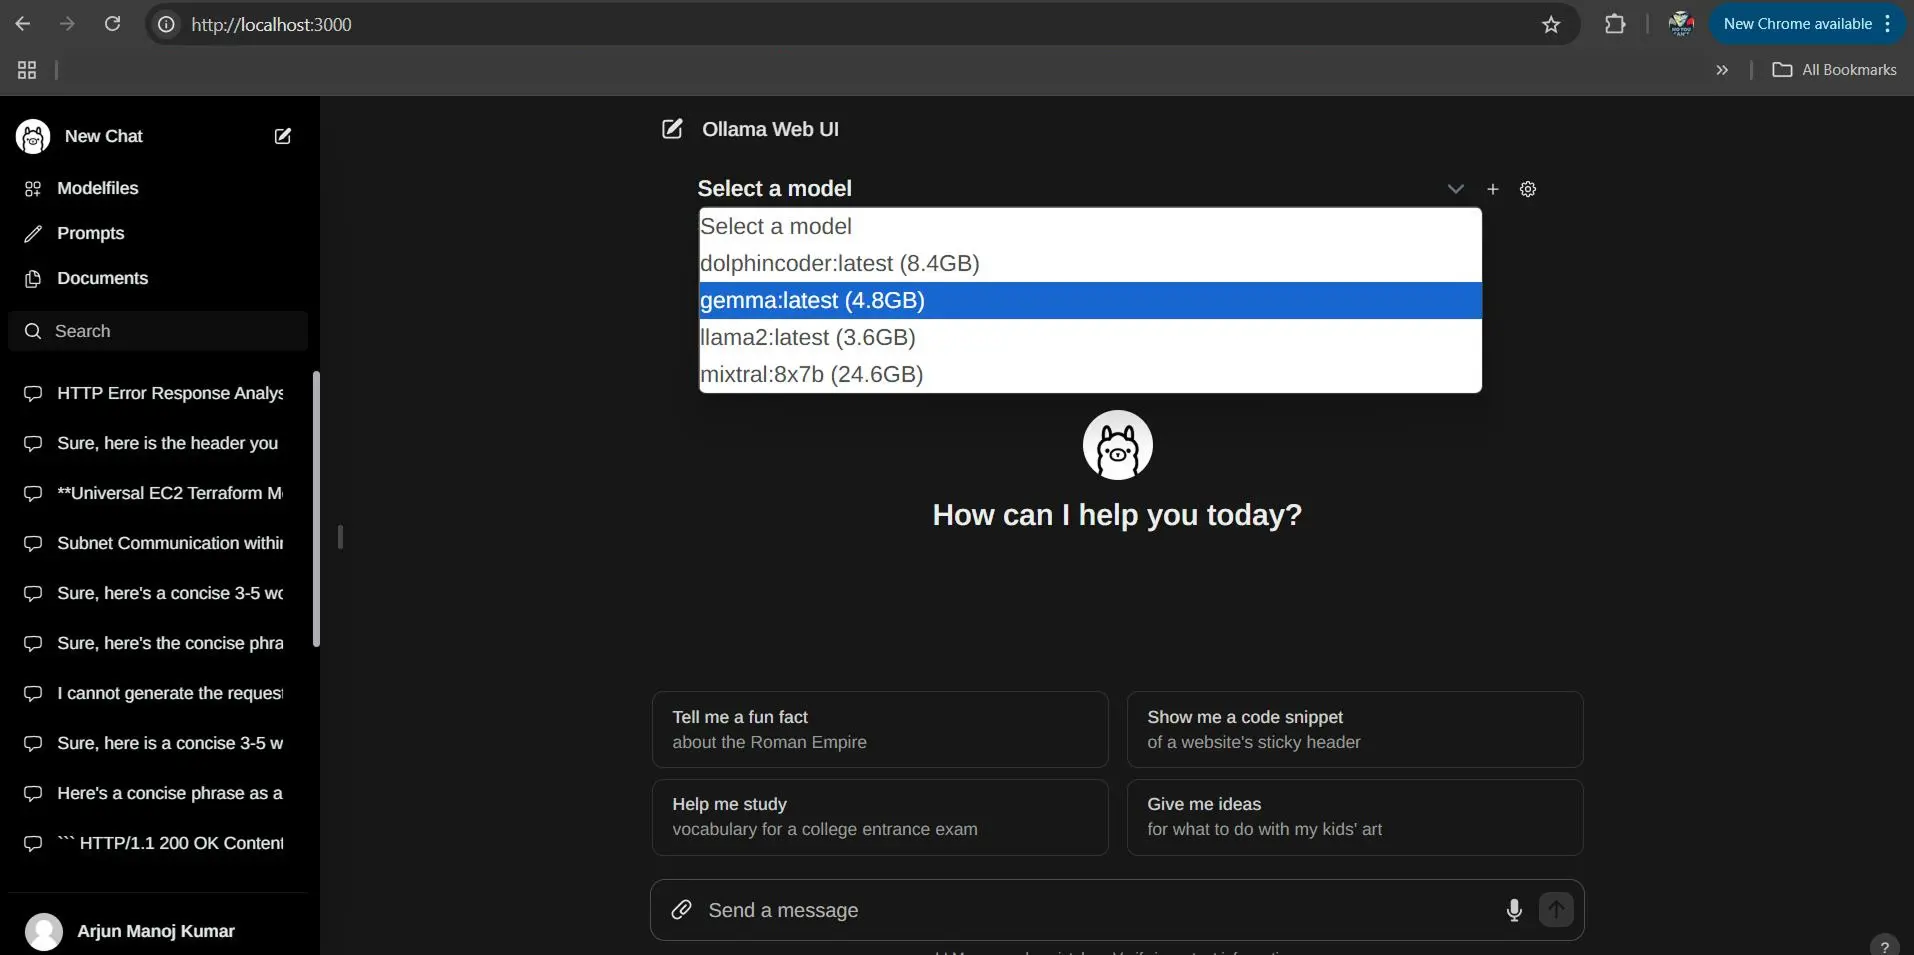Screen dimensions: 1914x955
Task: Open Chrome menu three-dot icon
Action: click(x=1887, y=24)
